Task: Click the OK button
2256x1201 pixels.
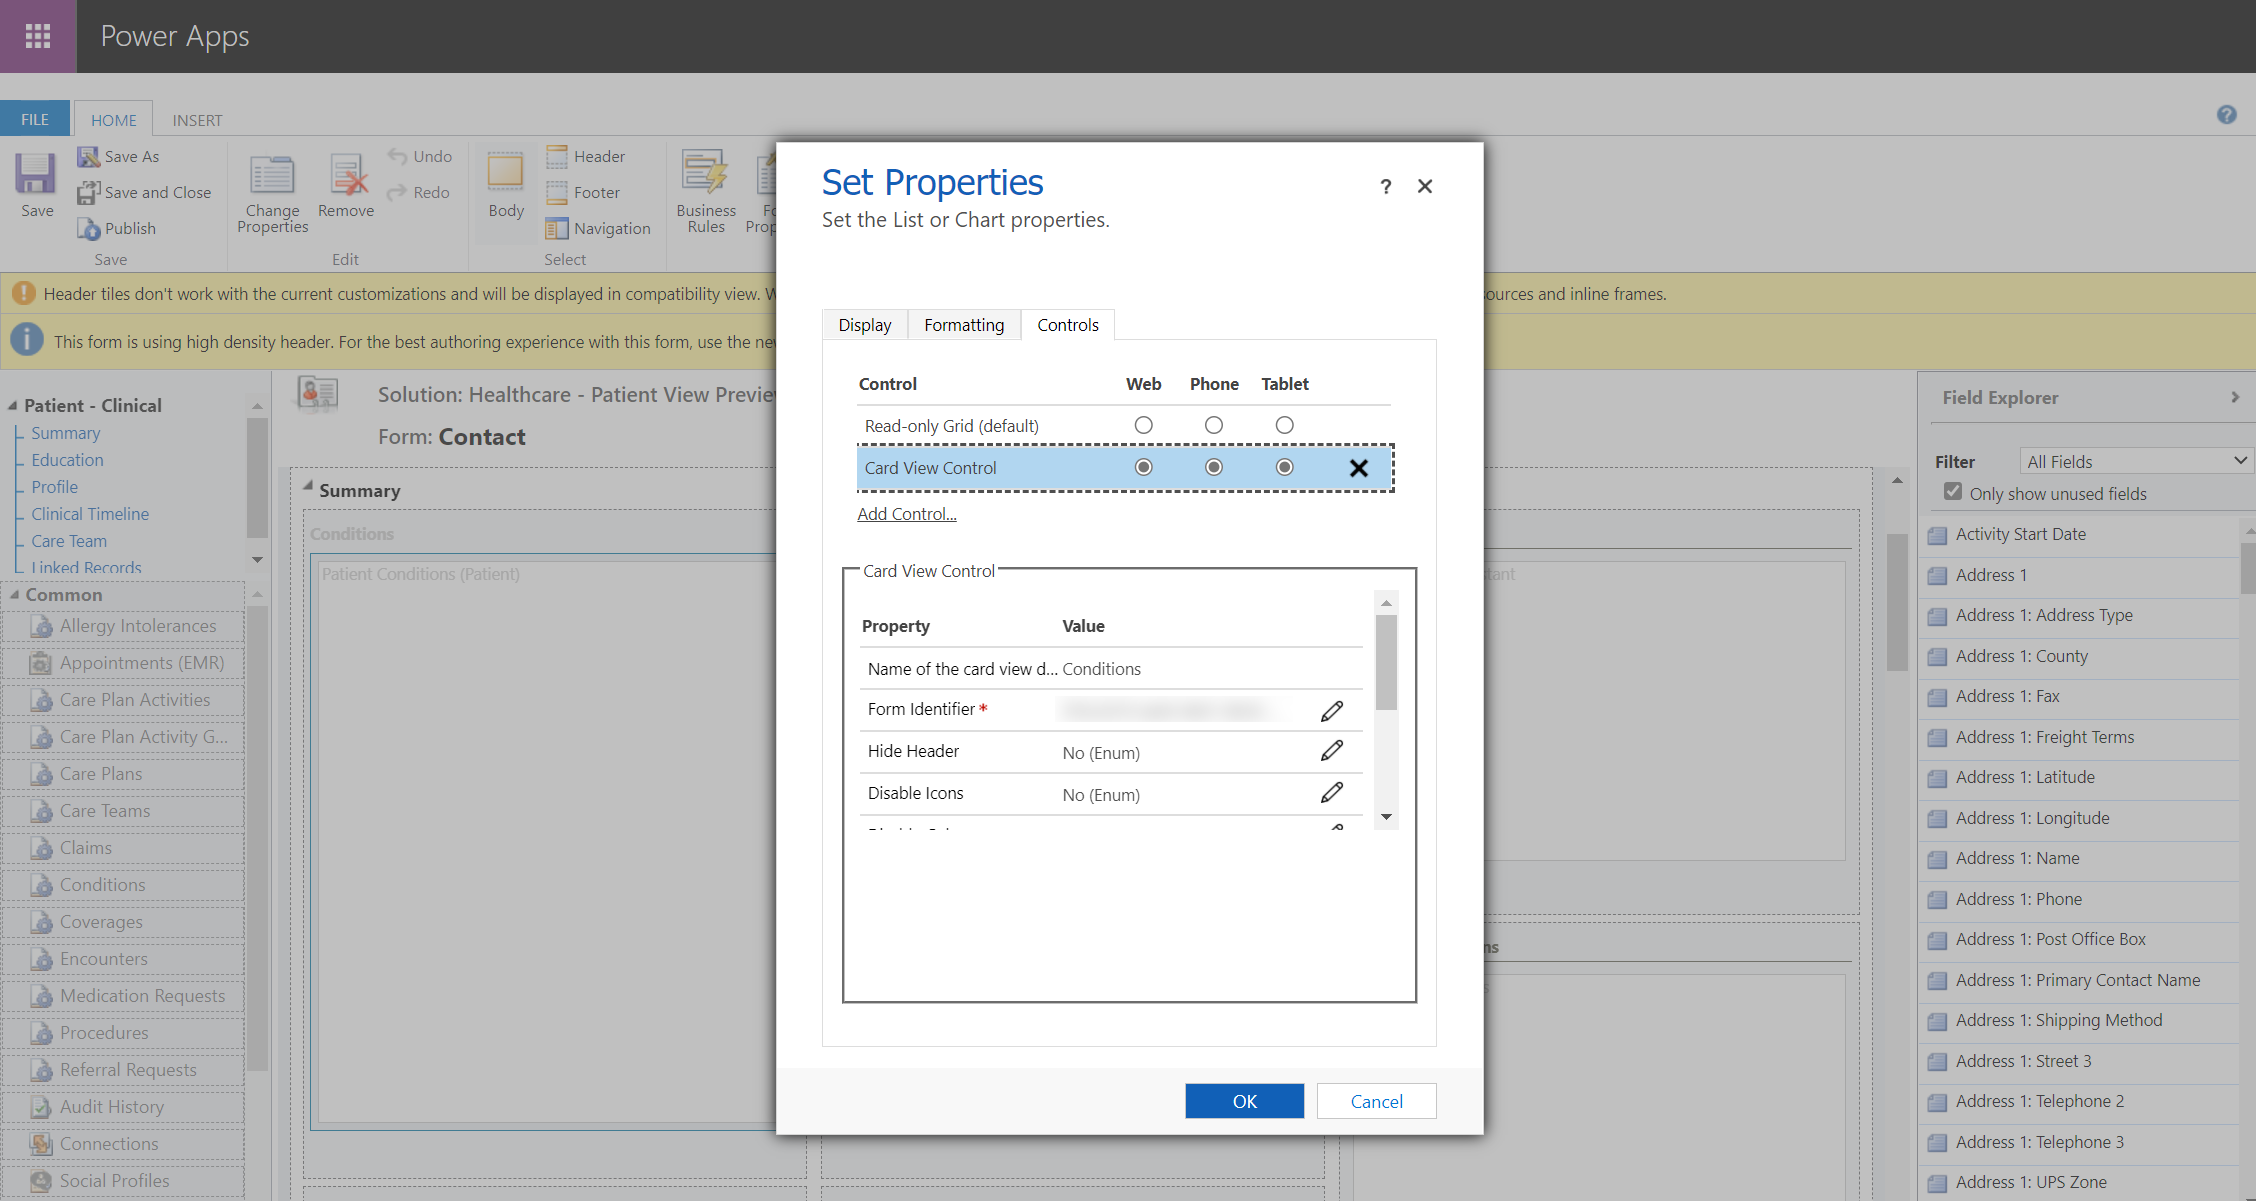Action: tap(1244, 1101)
